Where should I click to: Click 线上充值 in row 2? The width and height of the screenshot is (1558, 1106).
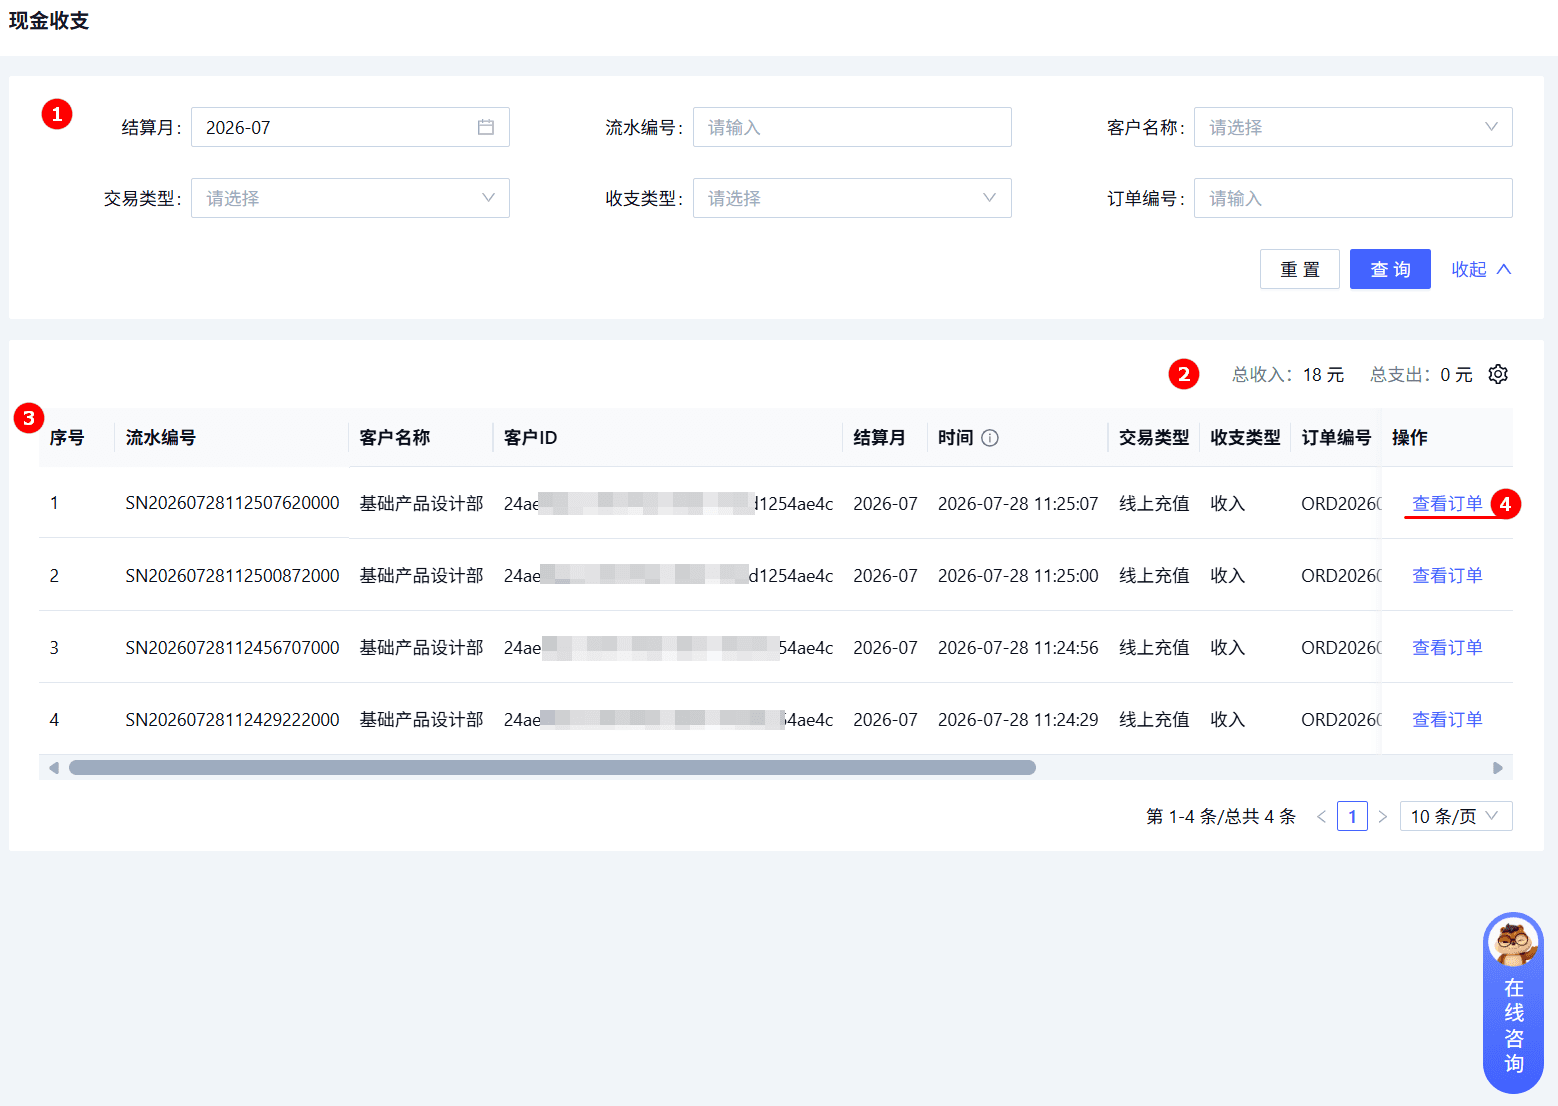pyautogui.click(x=1154, y=575)
